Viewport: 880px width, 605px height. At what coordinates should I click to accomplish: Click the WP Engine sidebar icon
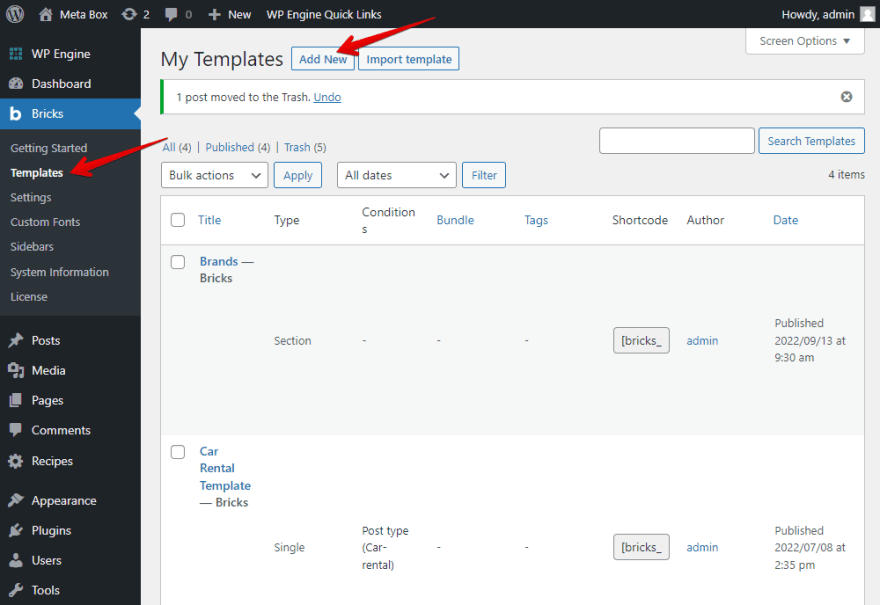16,54
